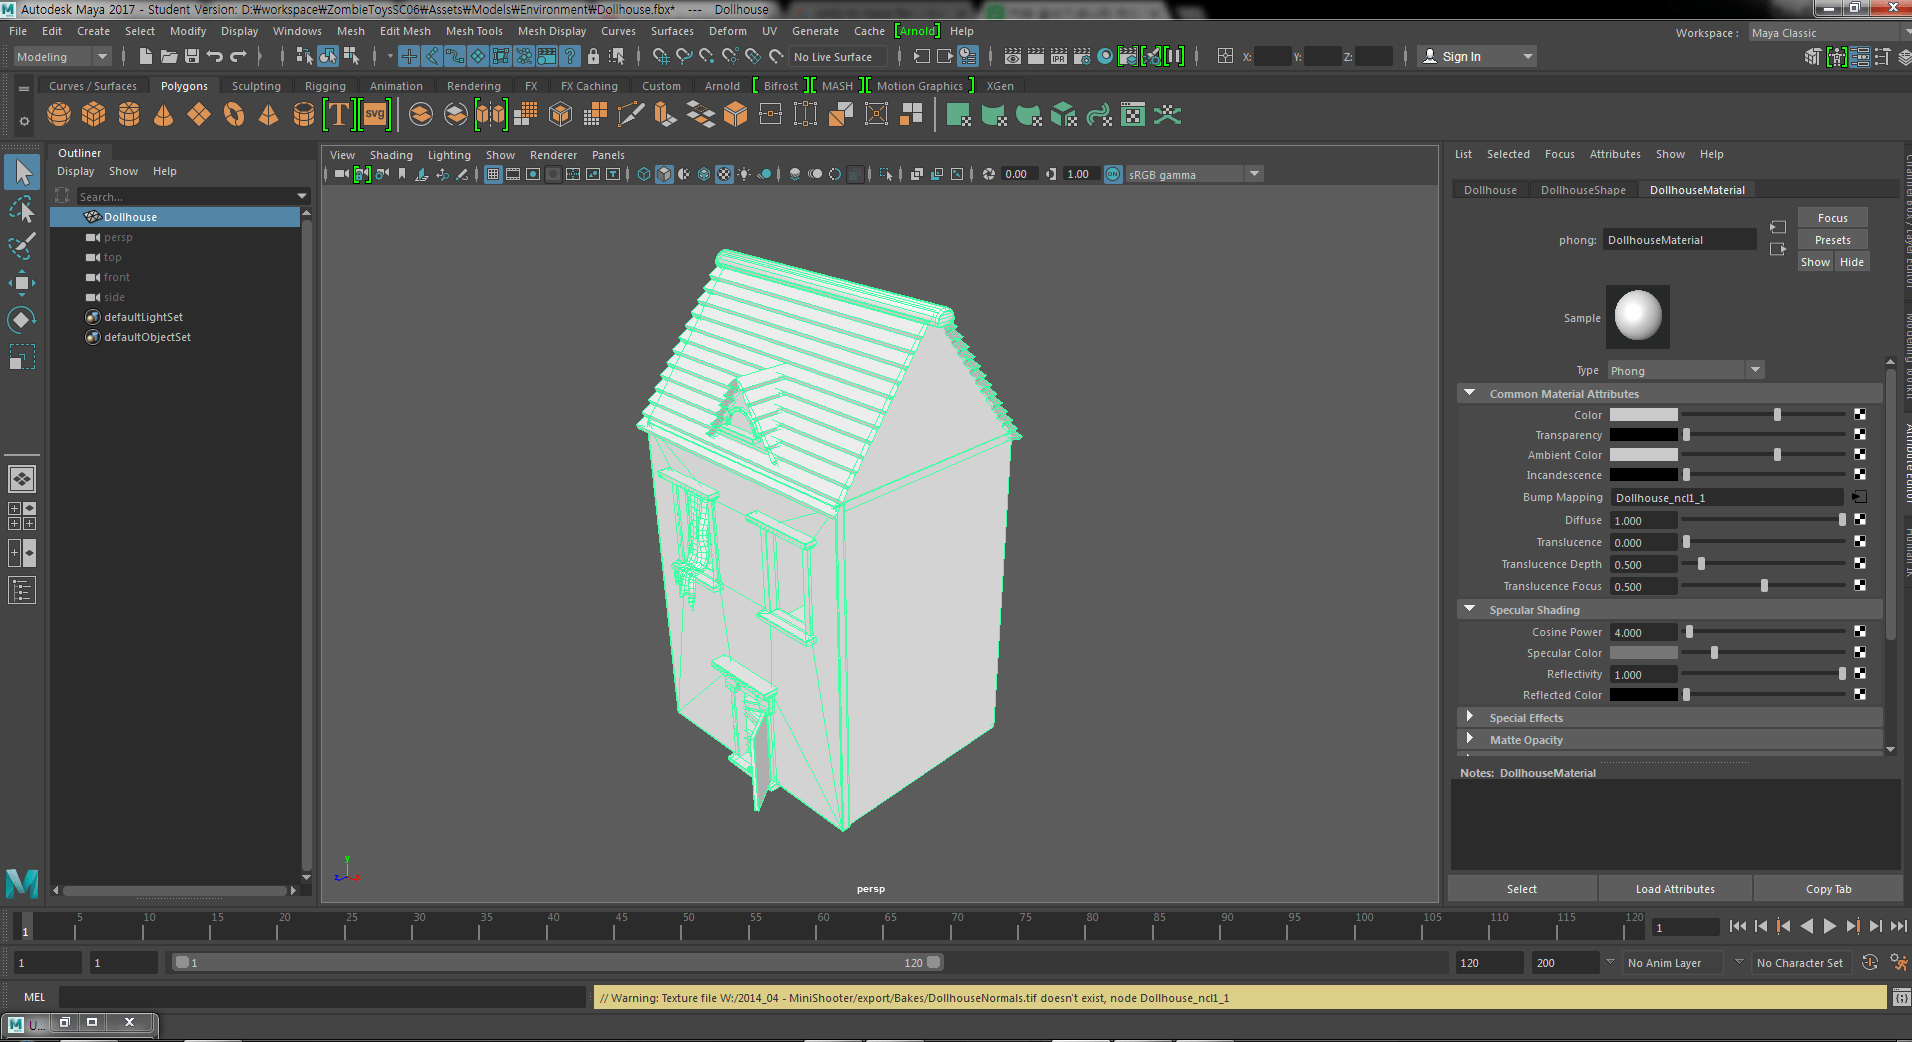Click the IPR render icon
The image size is (1912, 1042).
(x=1059, y=56)
